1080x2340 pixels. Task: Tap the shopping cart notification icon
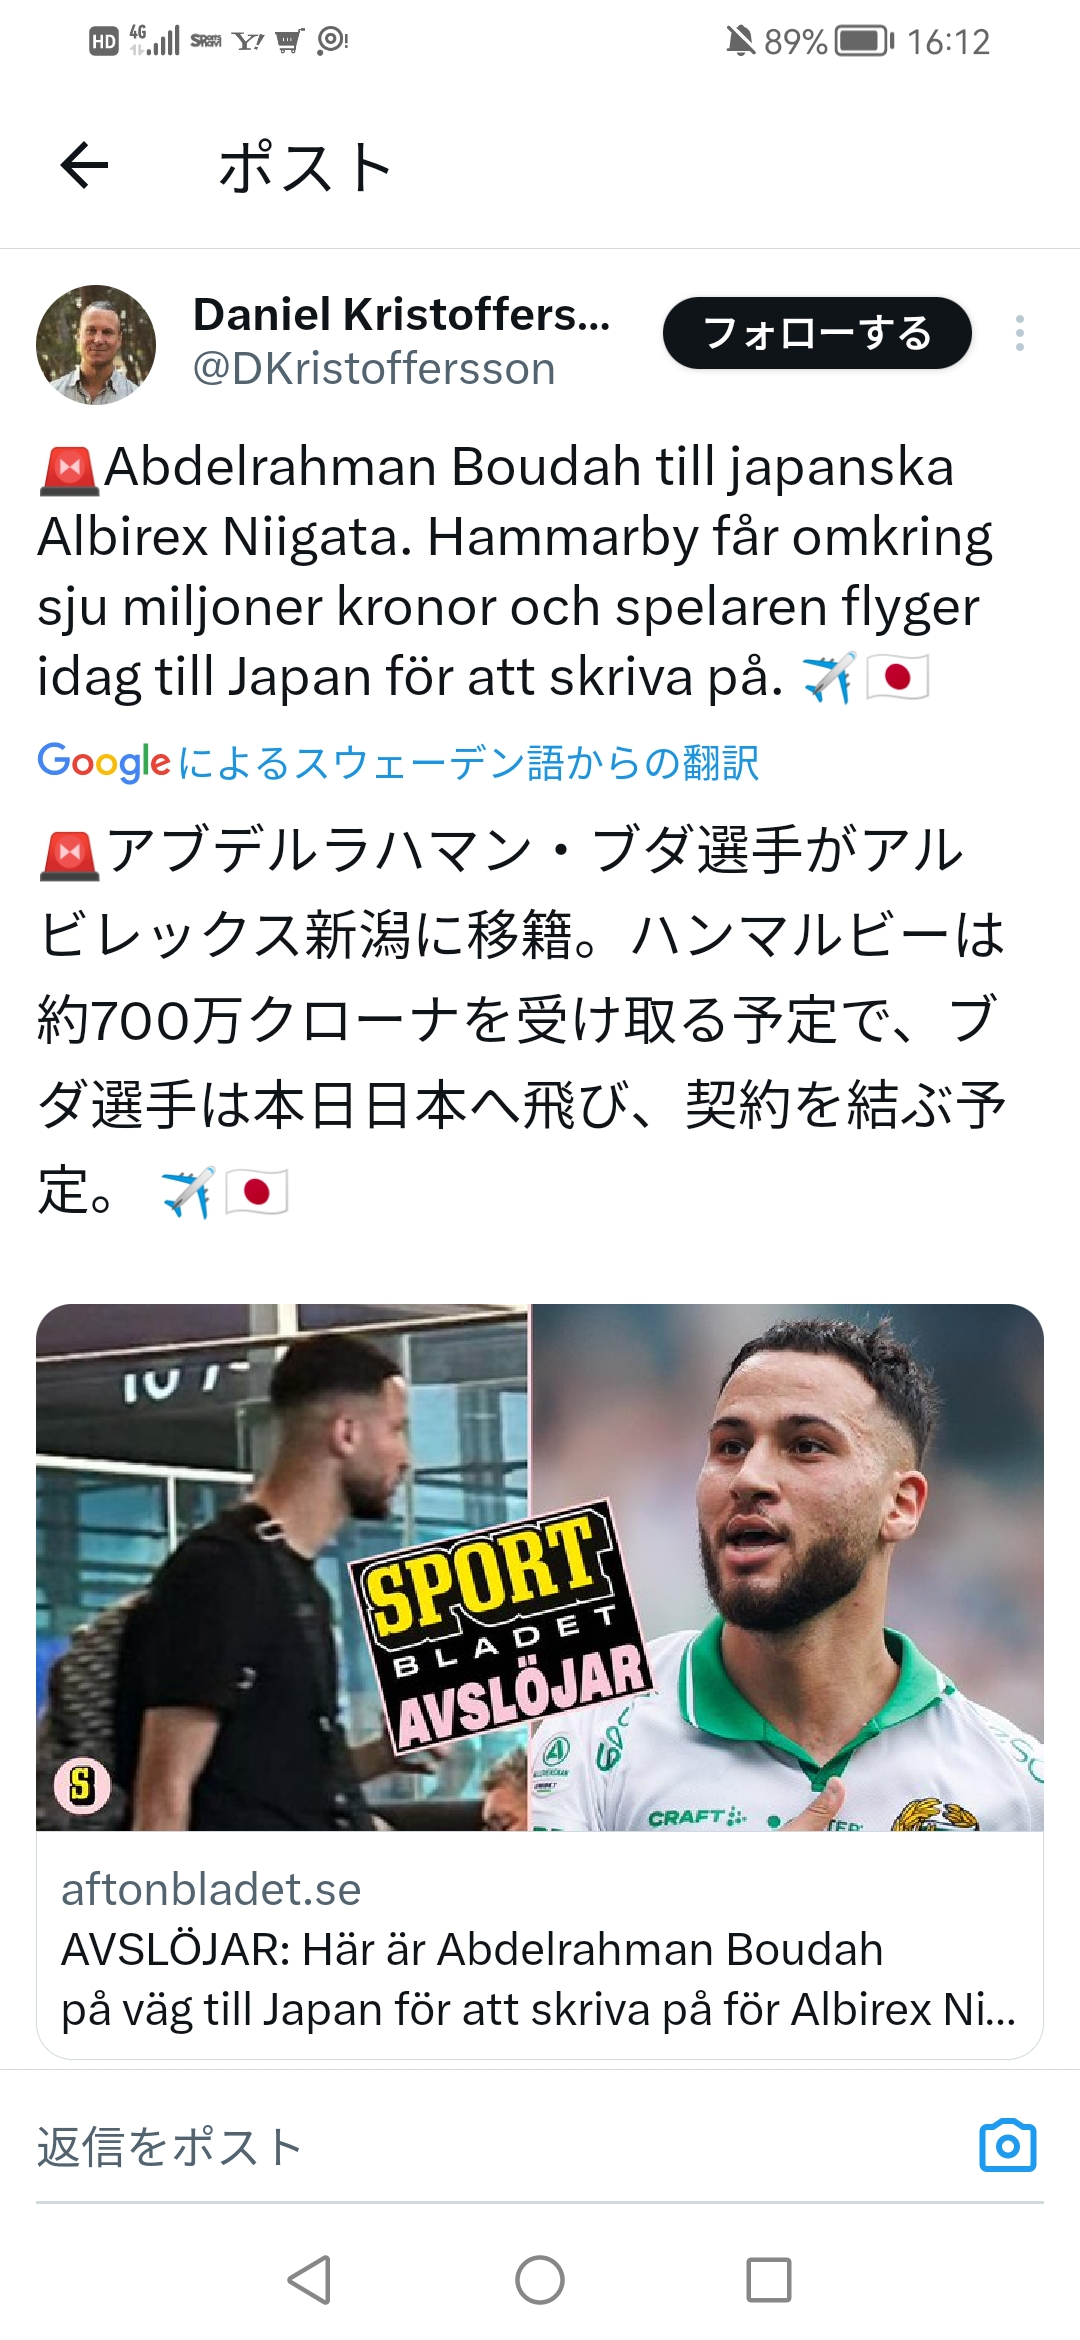point(289,41)
